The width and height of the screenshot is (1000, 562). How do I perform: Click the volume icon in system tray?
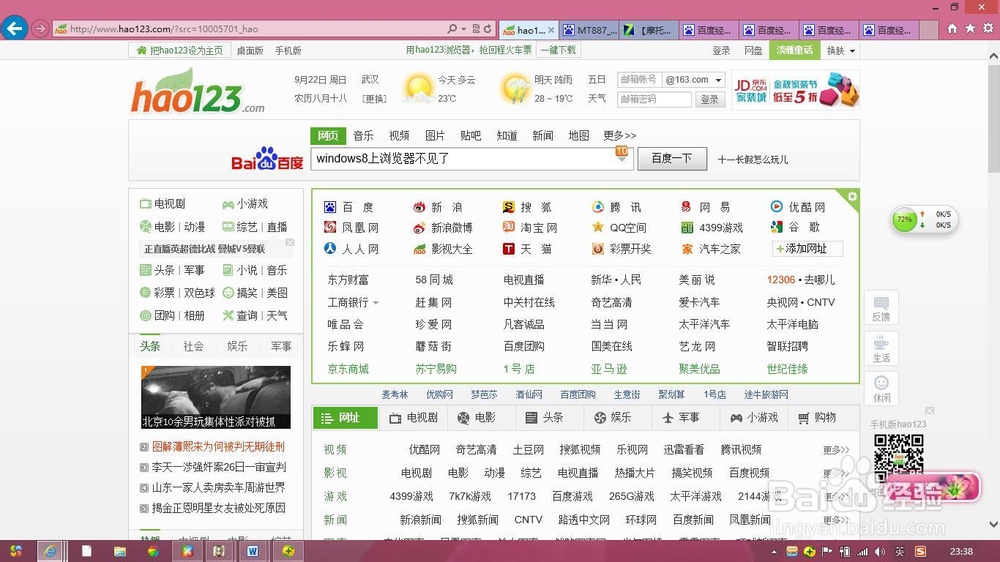[881, 552]
